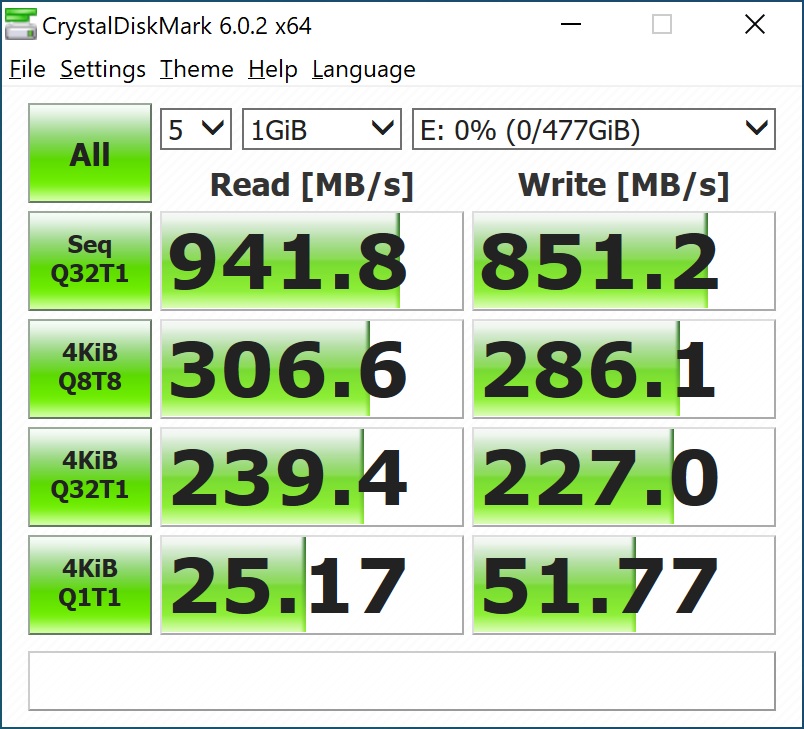The height and width of the screenshot is (729, 804).
Task: Click the 4KiB Q32T1 write result 227.0
Action: click(624, 477)
